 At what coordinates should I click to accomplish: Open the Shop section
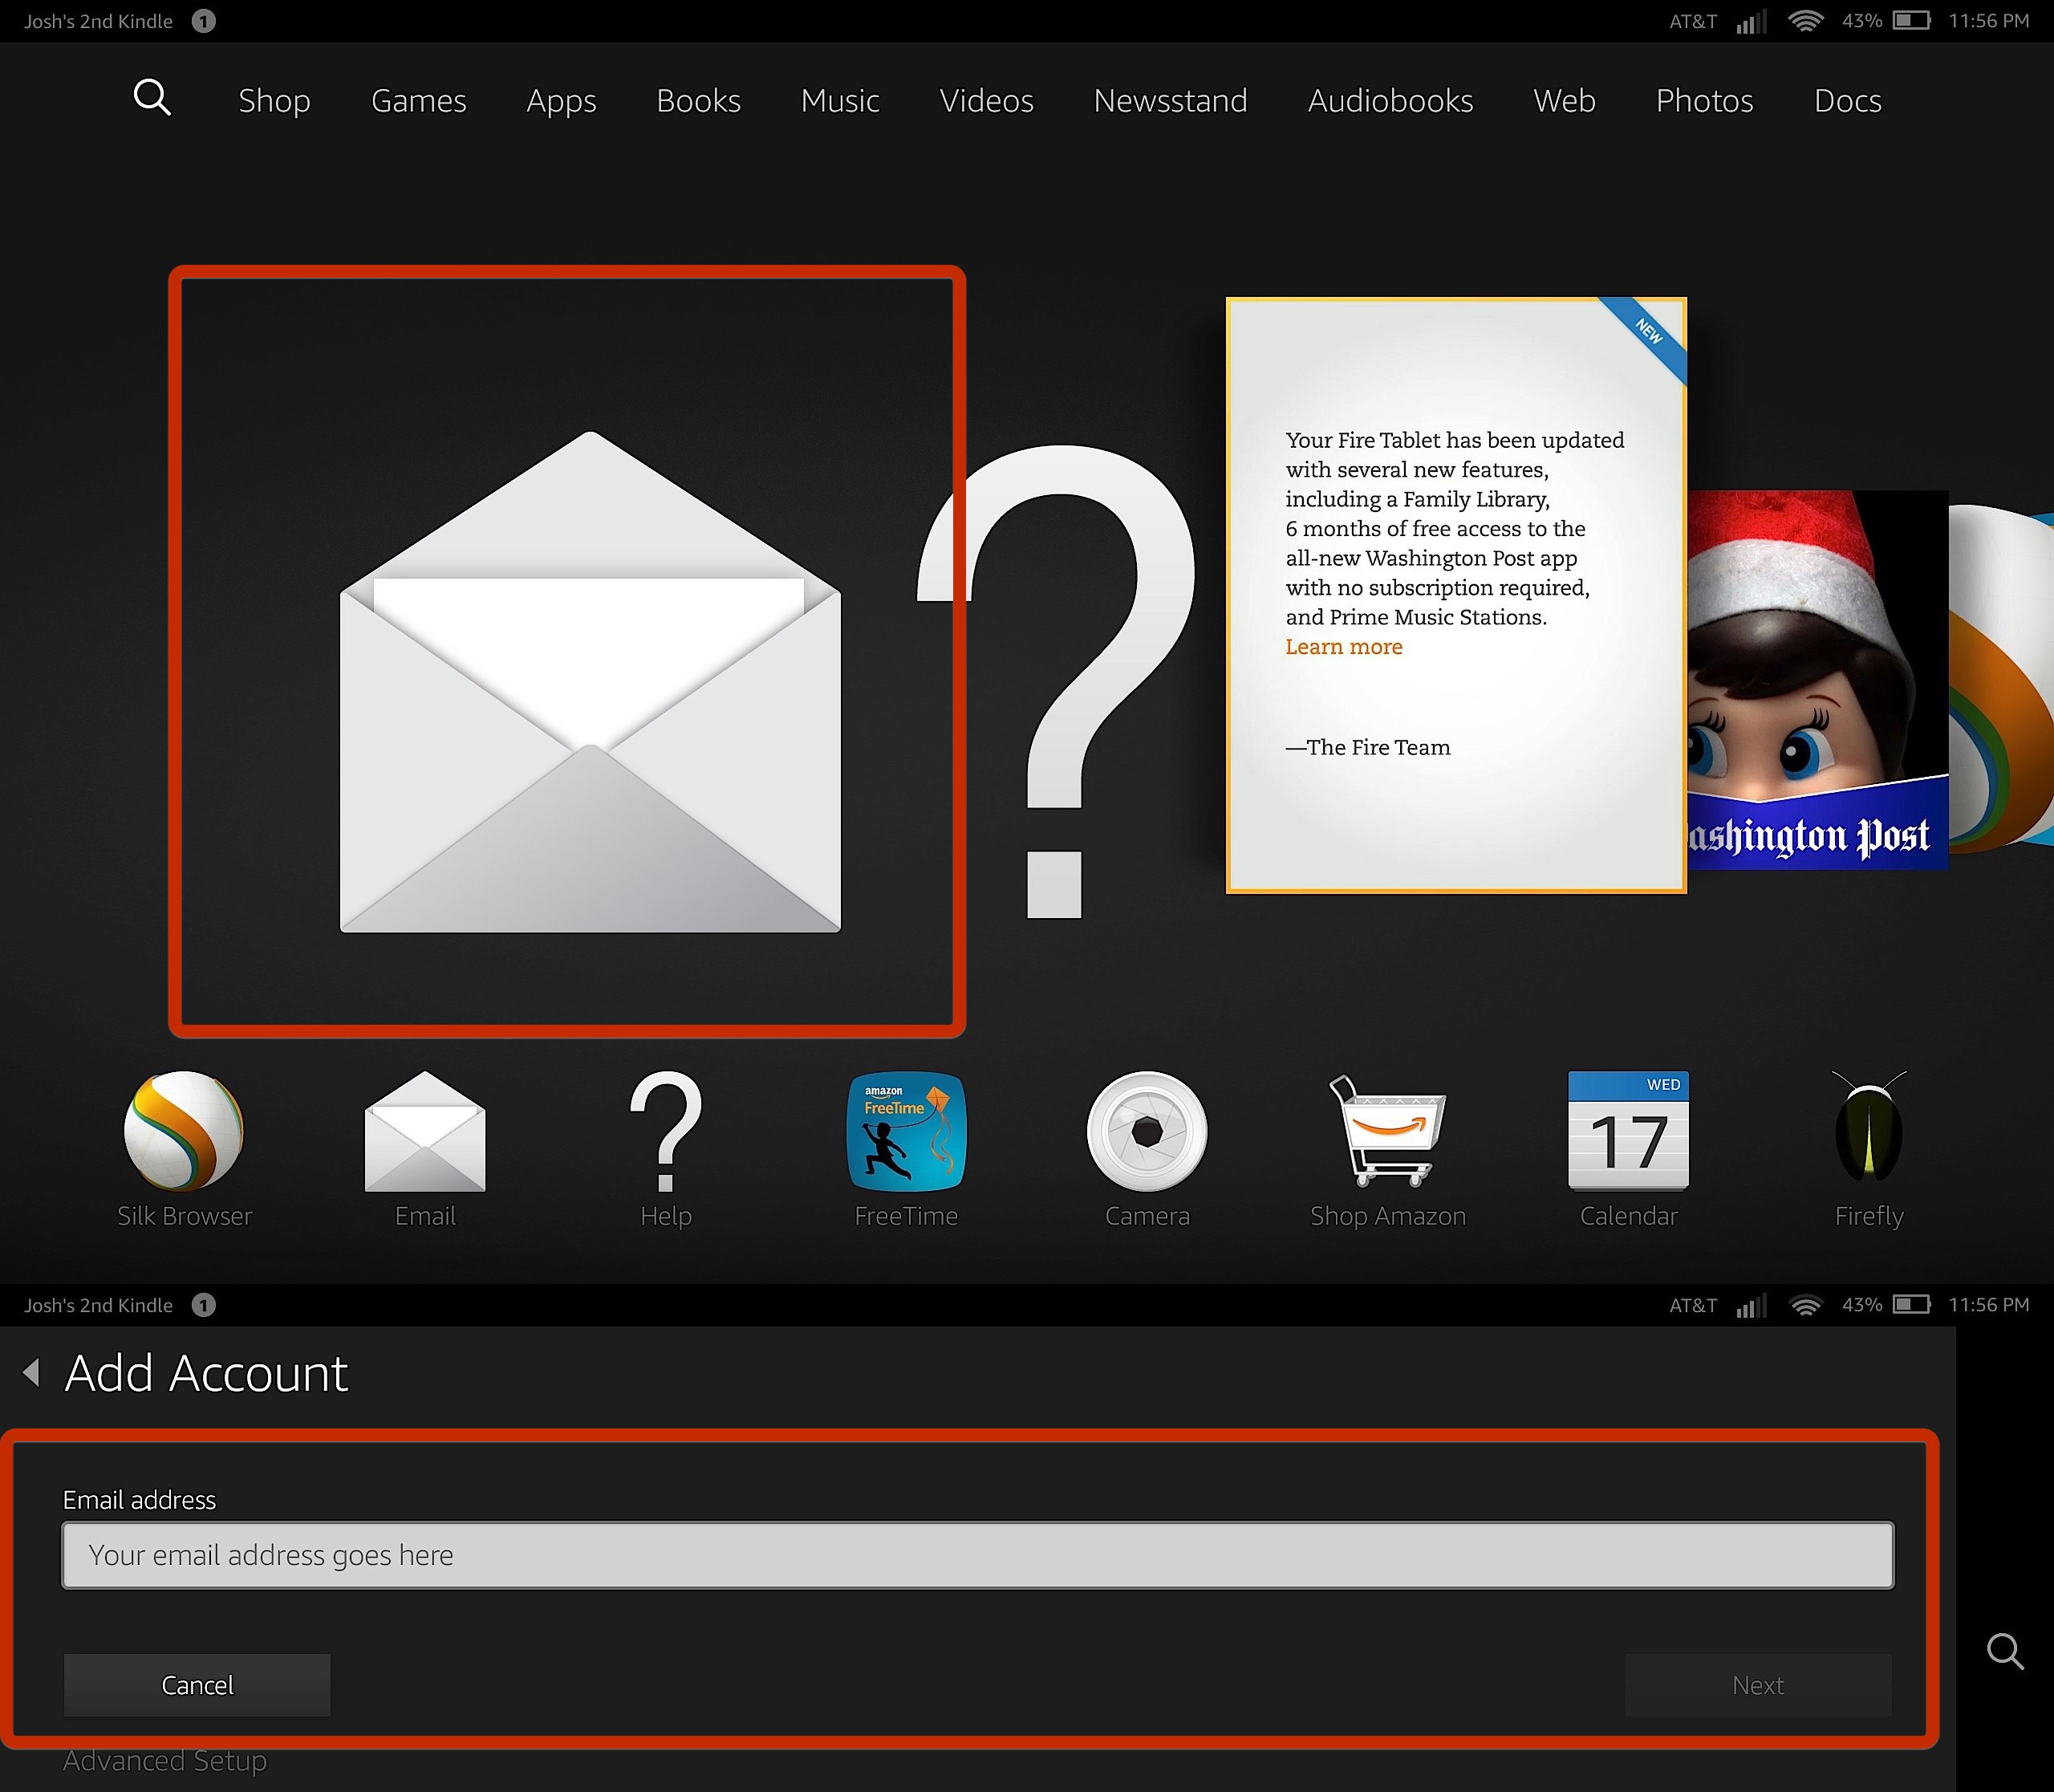[x=274, y=101]
